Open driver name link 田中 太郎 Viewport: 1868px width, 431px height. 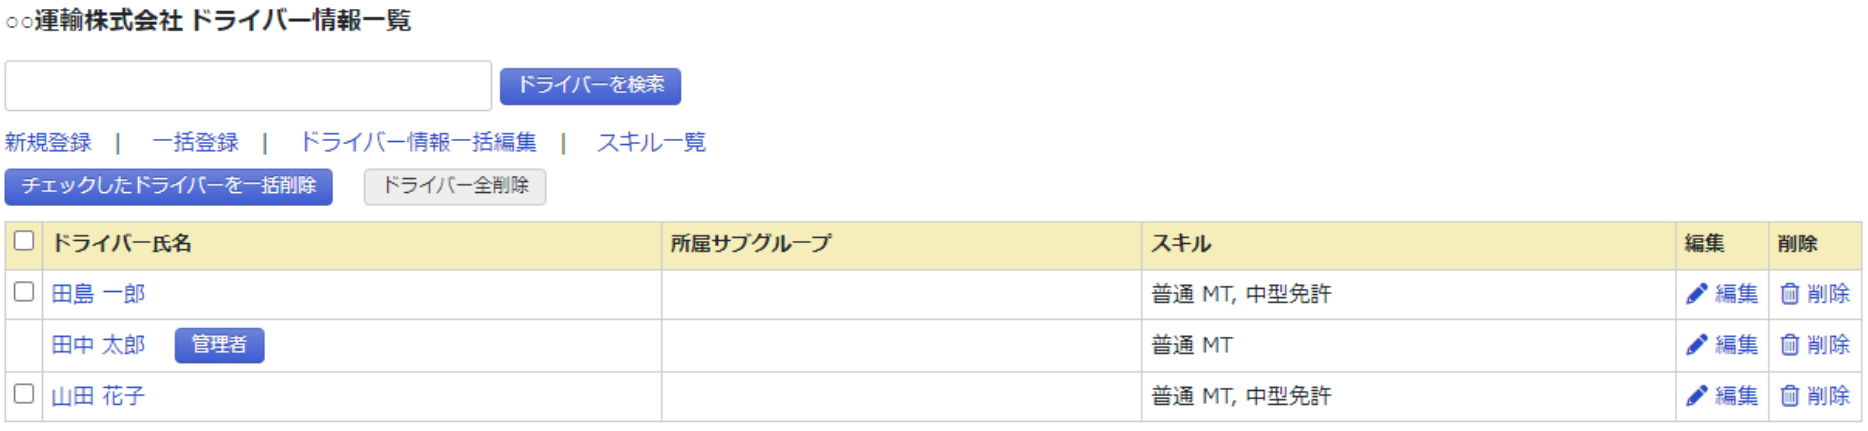98,345
